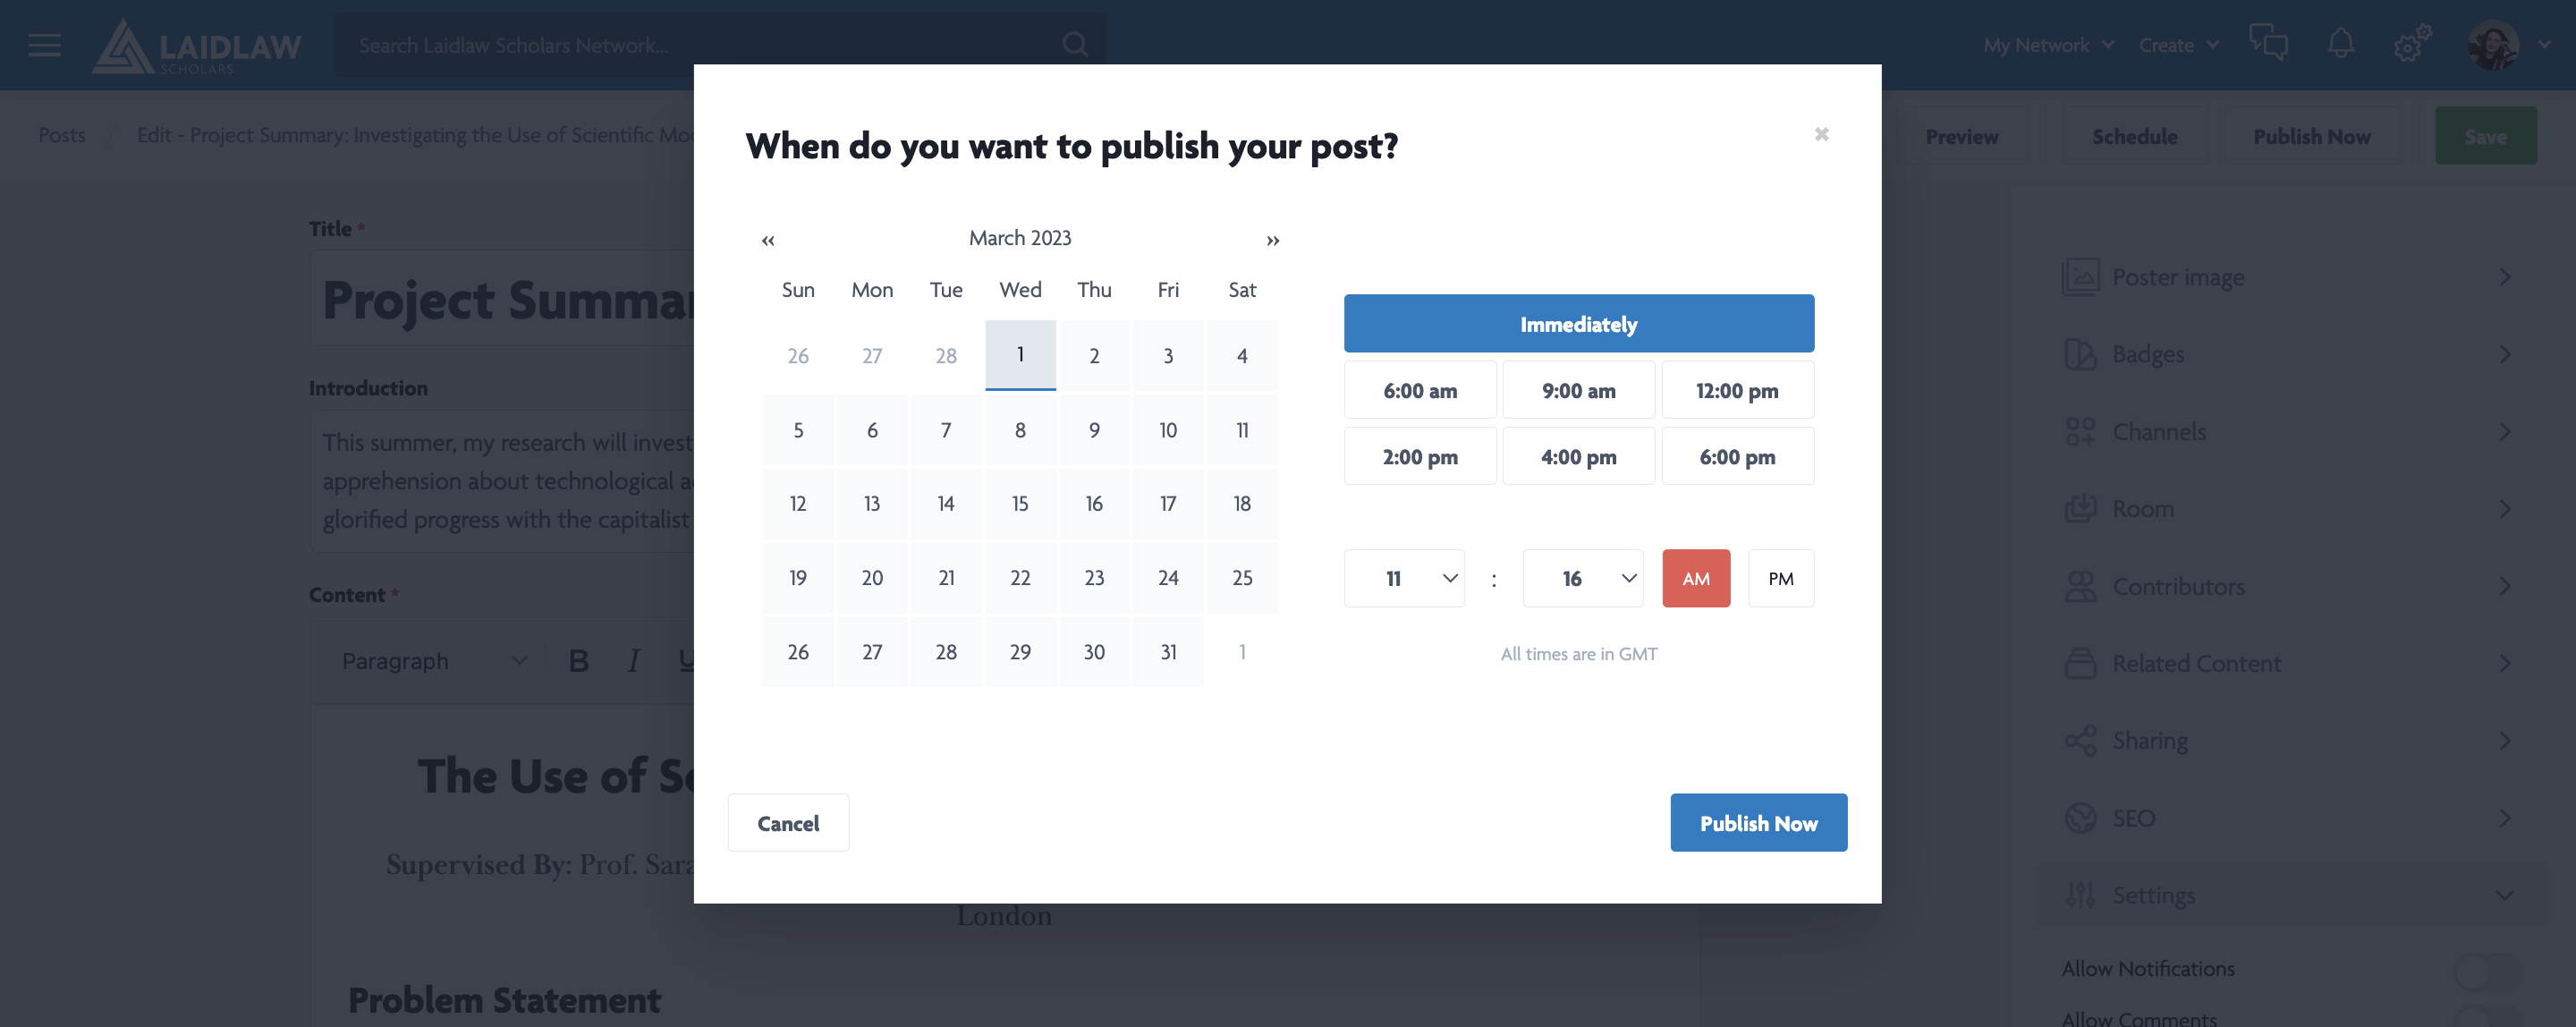
Task: Open the minutes dropdown showing 16
Action: [1582, 578]
